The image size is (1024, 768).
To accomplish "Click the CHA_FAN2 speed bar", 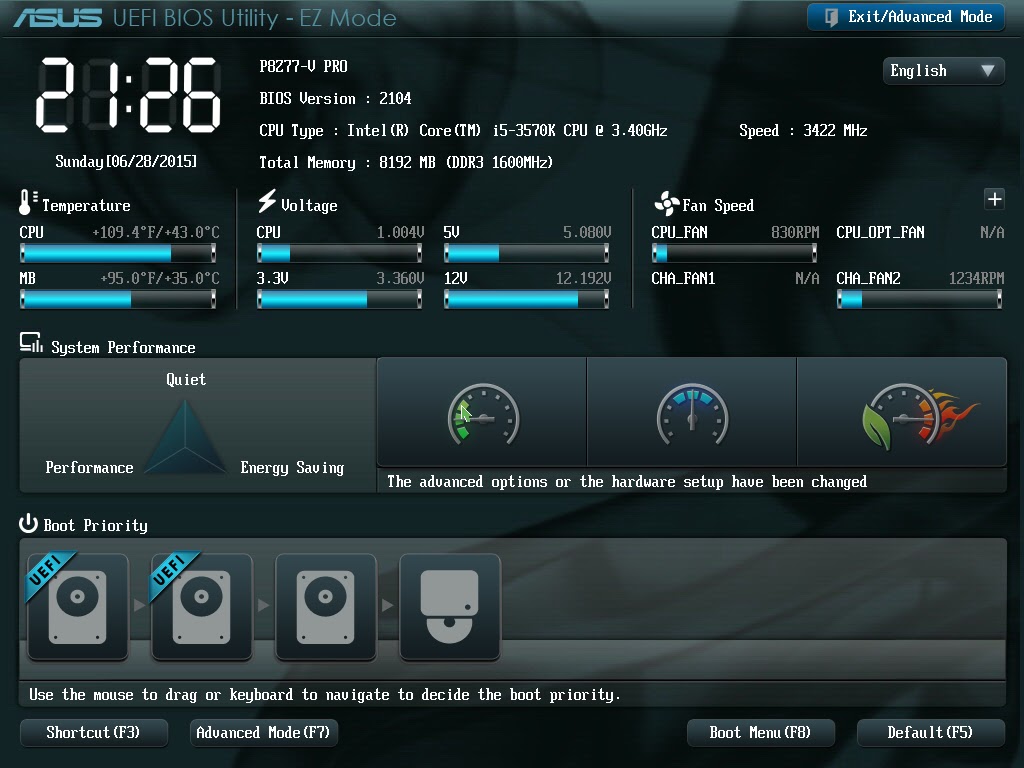I will point(920,299).
